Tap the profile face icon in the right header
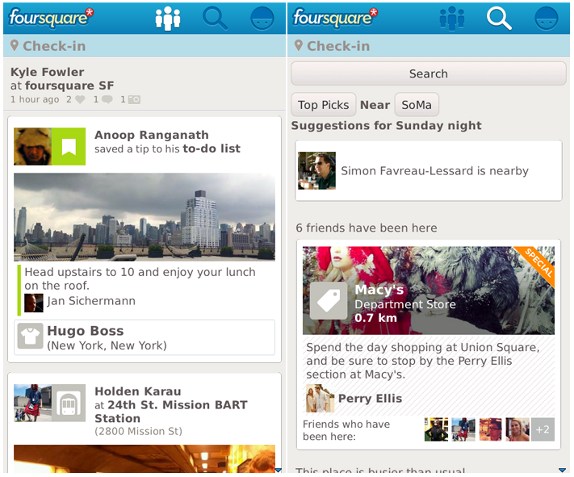This screenshot has height=477, width=574. click(x=546, y=18)
